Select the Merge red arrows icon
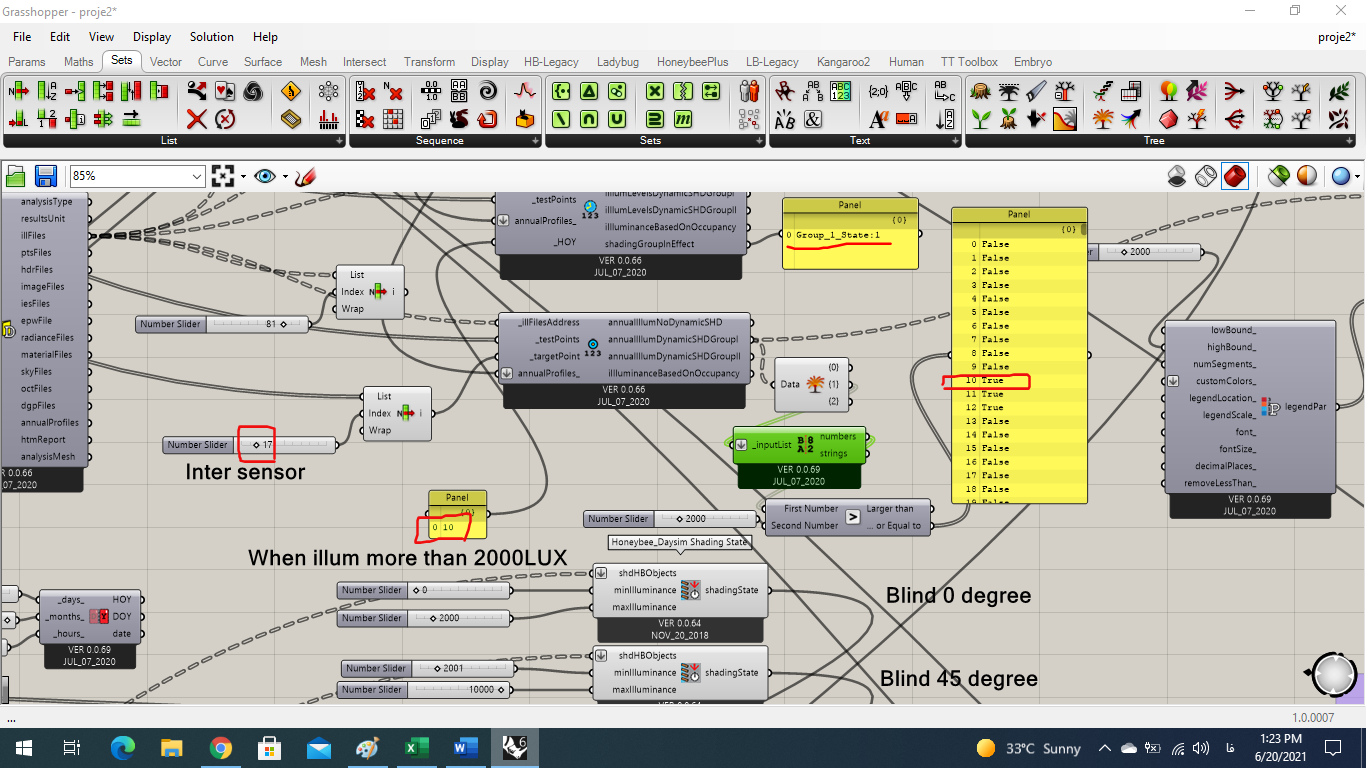This screenshot has width=1366, height=768. click(1234, 91)
